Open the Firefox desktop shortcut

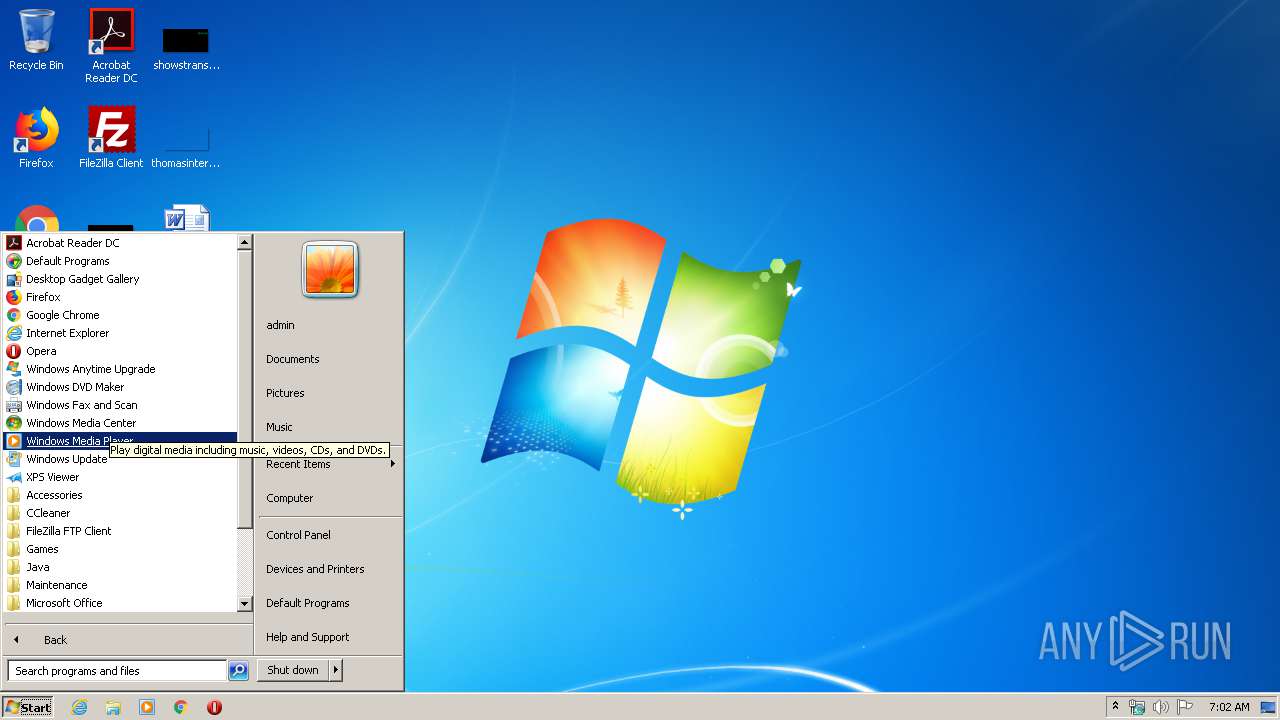36,138
